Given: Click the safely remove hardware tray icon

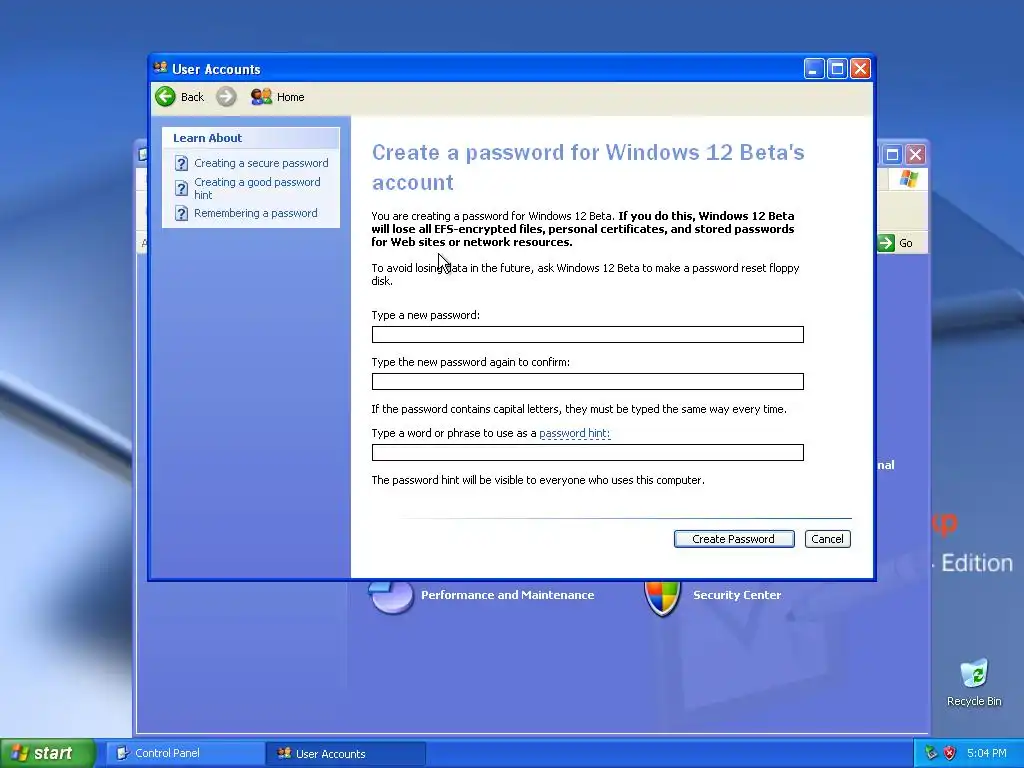Looking at the screenshot, I should click(931, 754).
